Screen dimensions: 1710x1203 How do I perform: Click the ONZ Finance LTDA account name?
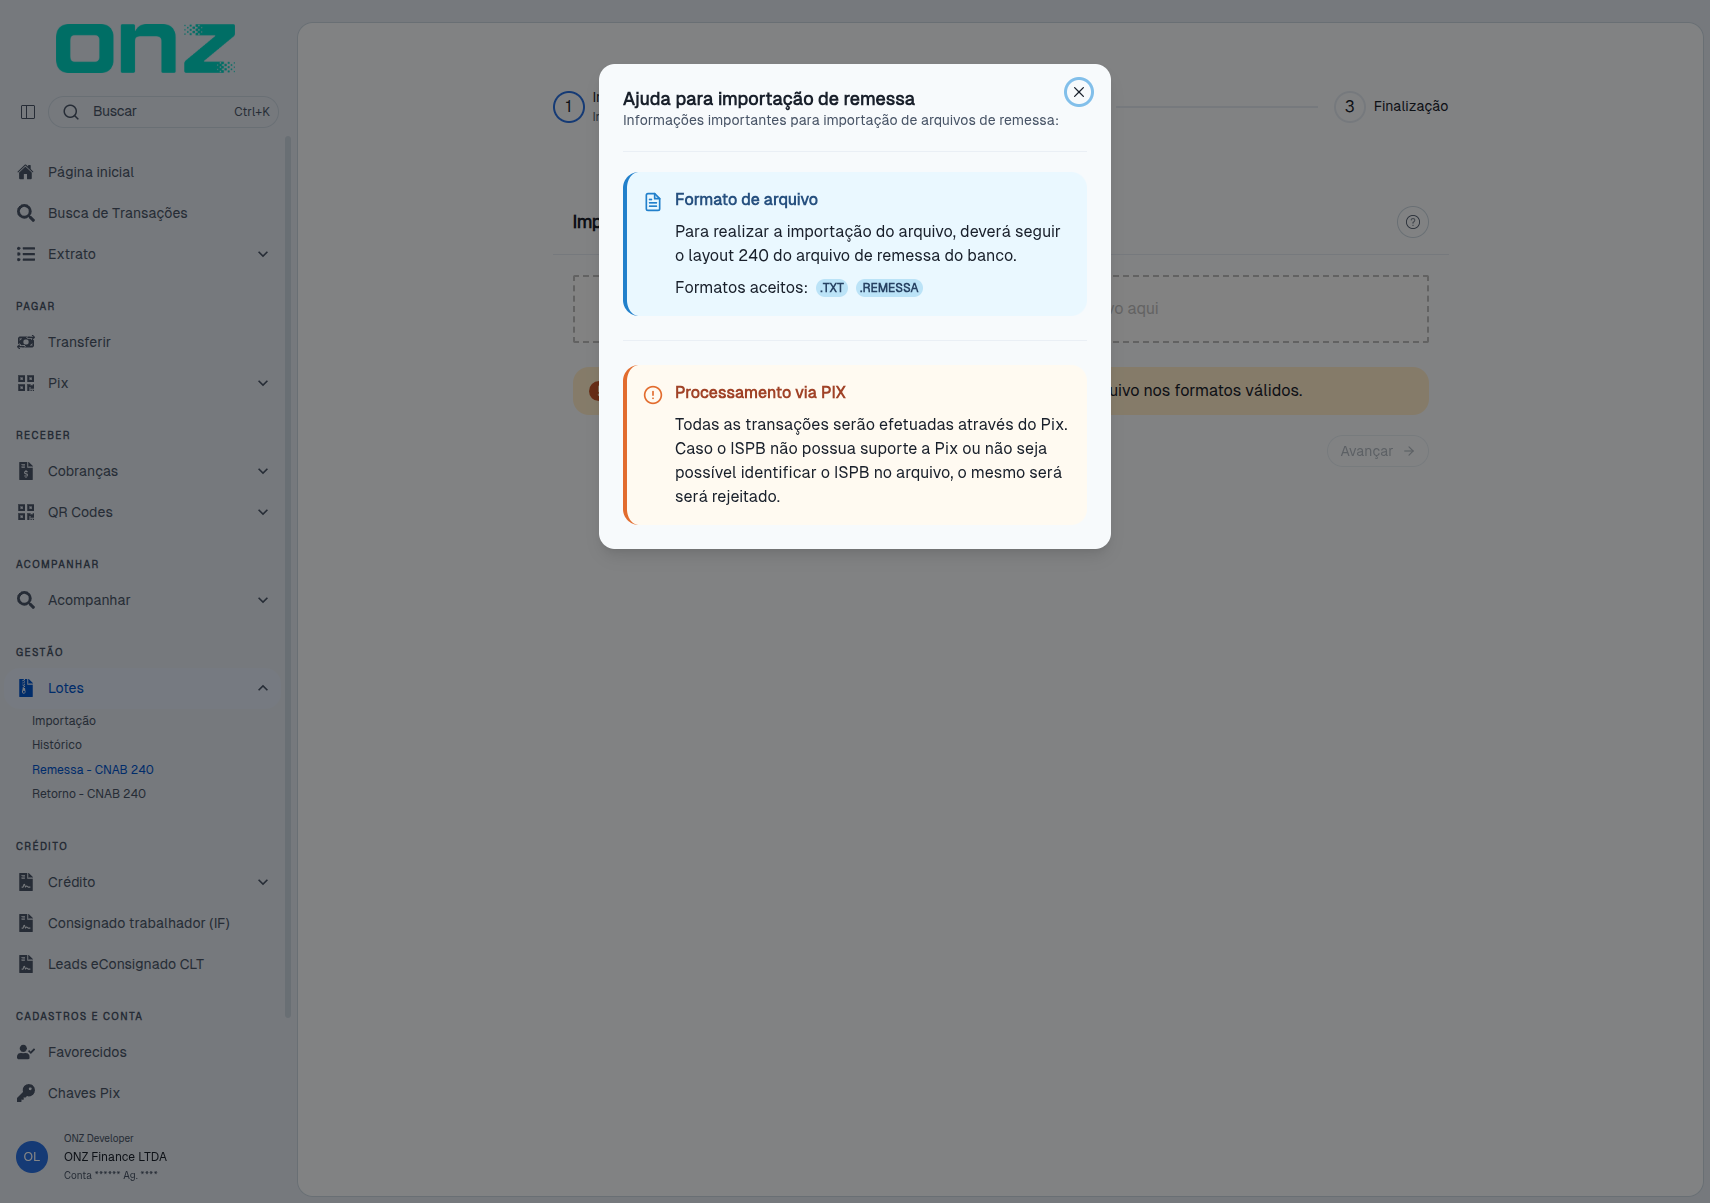pos(116,1157)
